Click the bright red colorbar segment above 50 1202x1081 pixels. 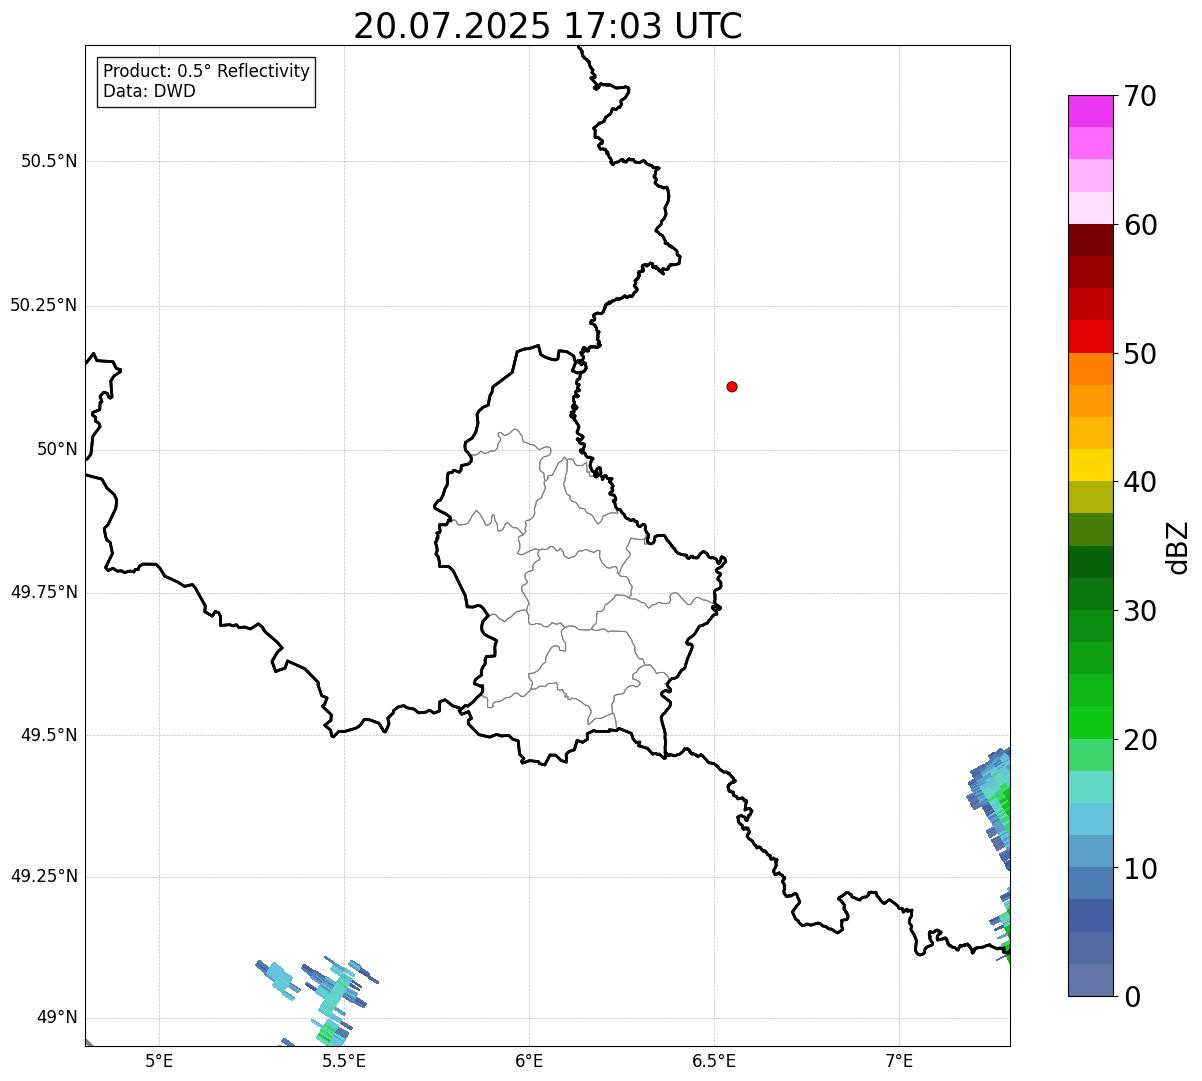[x=1090, y=336]
